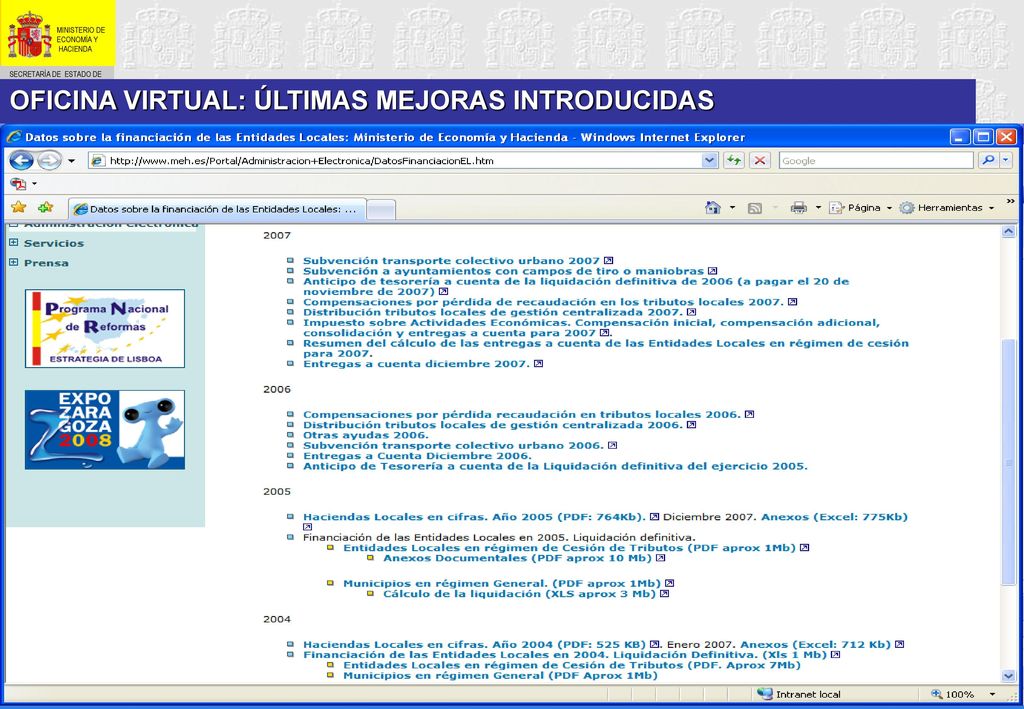Click the browser Back arrow button
The width and height of the screenshot is (1024, 709).
click(x=22, y=160)
